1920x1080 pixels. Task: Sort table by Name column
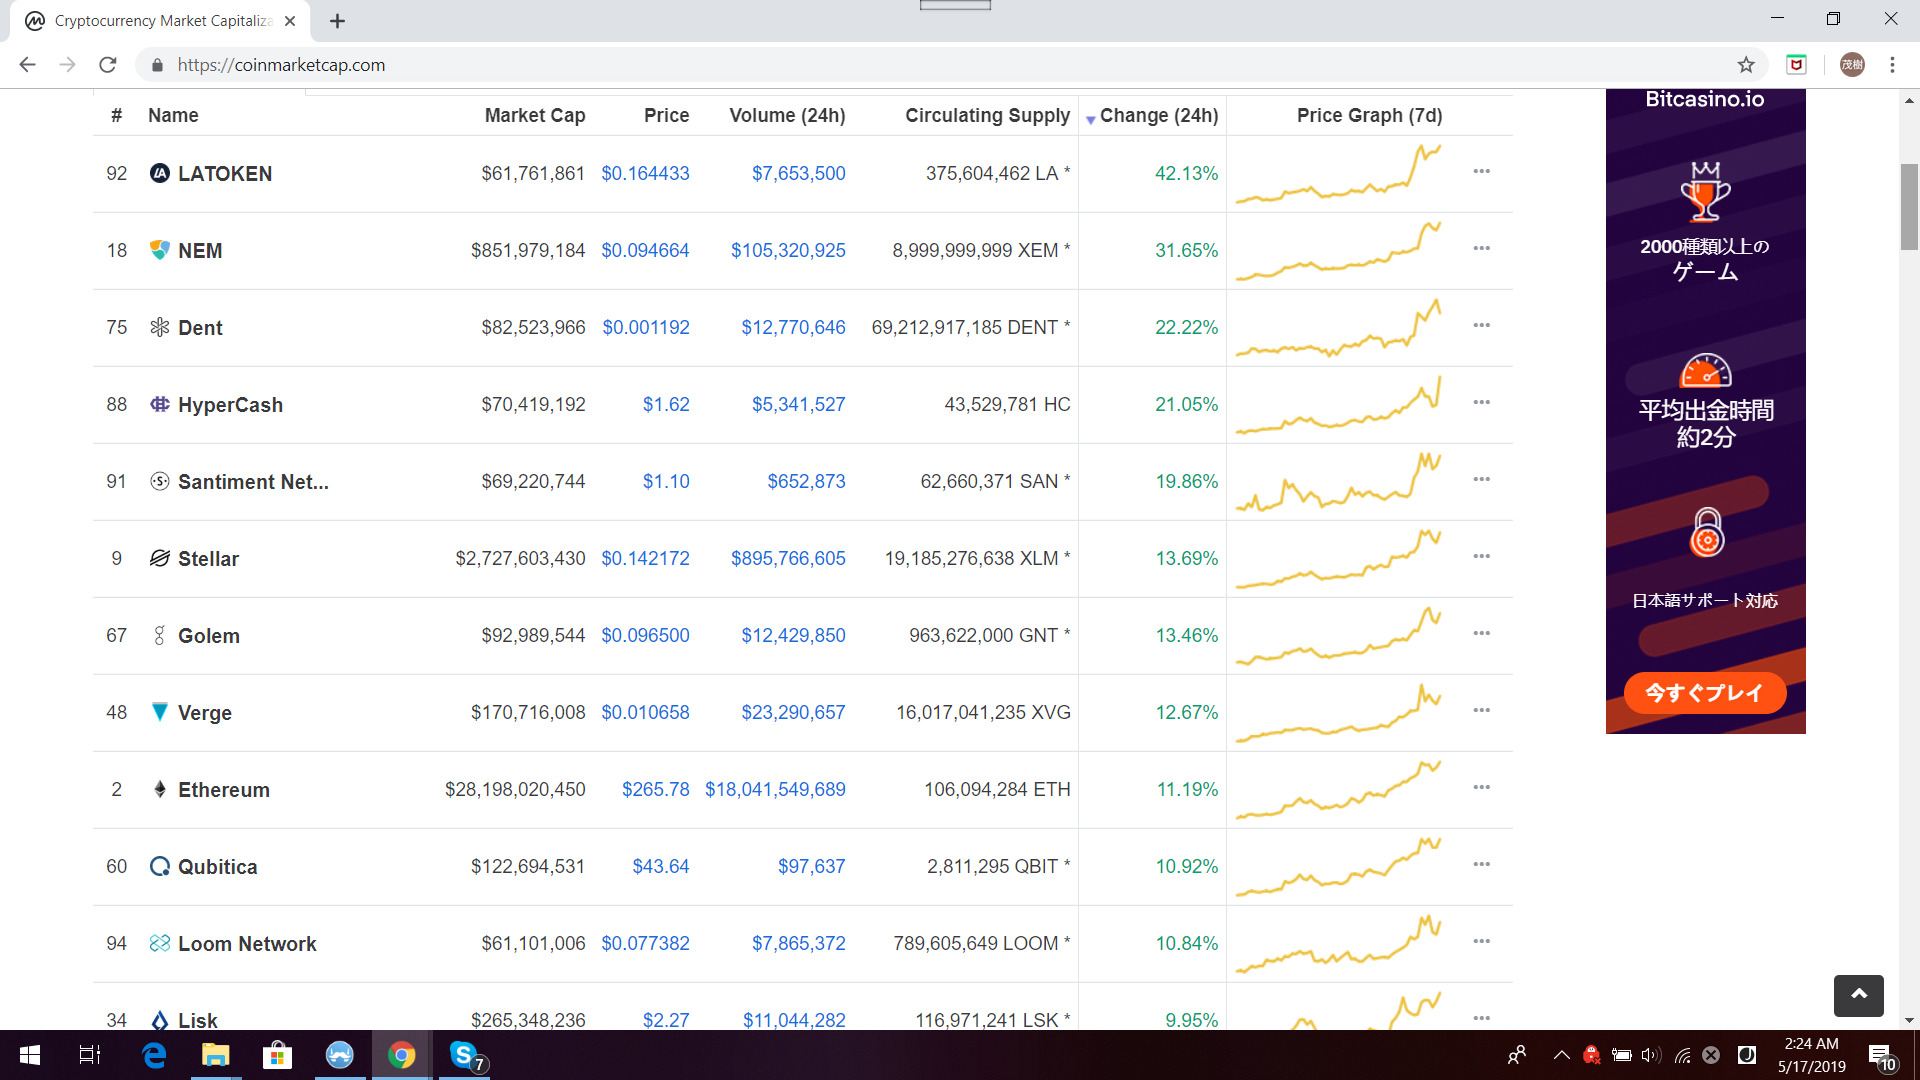(x=173, y=115)
